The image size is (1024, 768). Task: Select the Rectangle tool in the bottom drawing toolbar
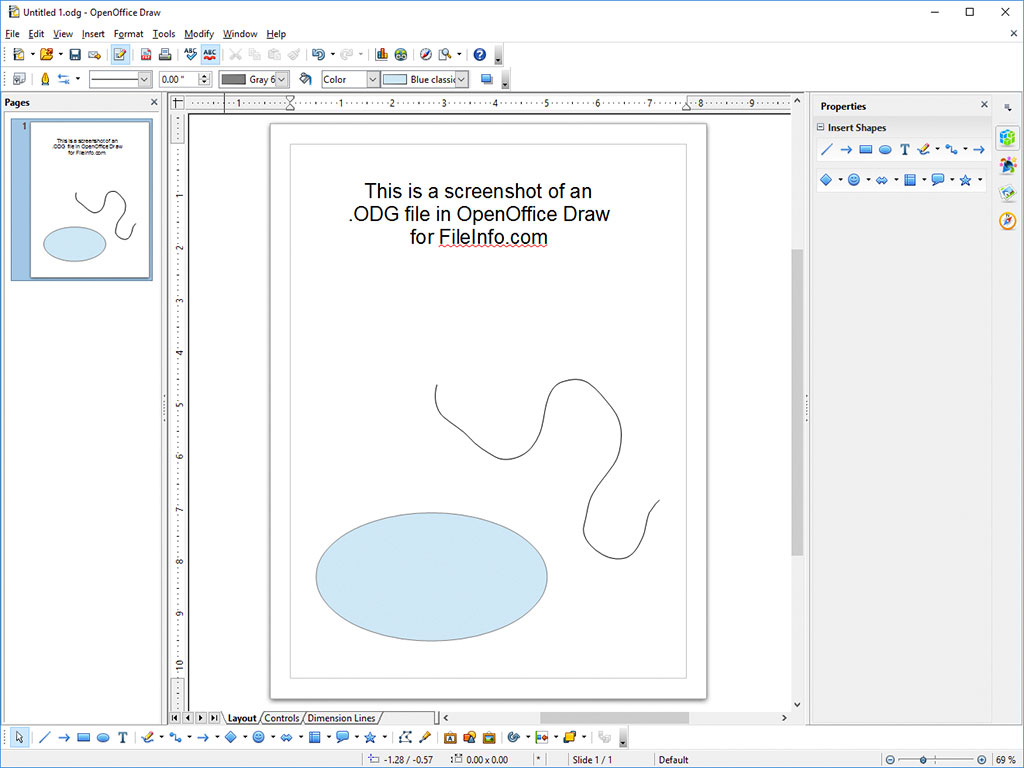[x=84, y=738]
